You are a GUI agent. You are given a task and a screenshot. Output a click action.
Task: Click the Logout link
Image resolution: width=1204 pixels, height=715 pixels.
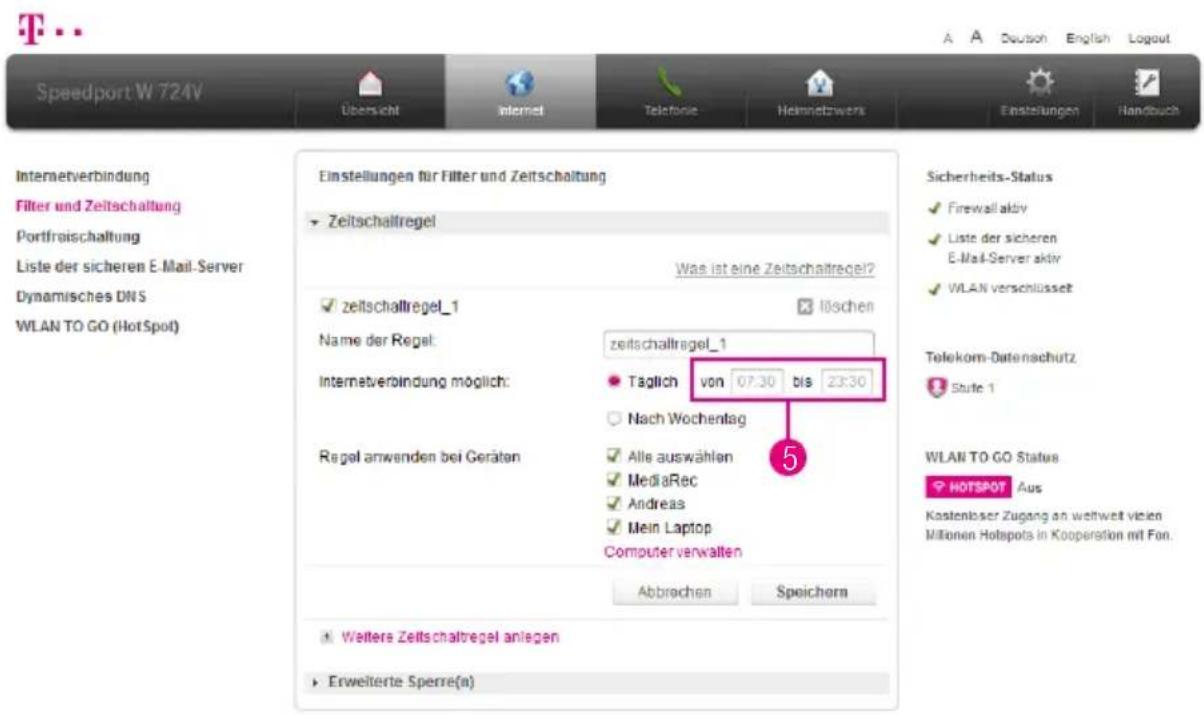coord(1147,37)
